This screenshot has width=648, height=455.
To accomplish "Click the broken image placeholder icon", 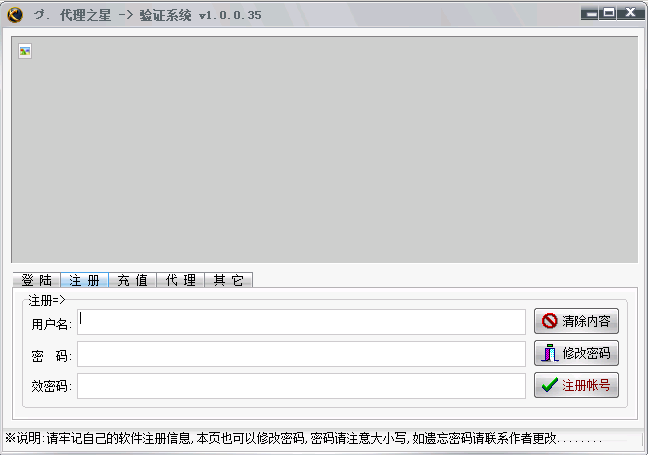I will click(25, 51).
